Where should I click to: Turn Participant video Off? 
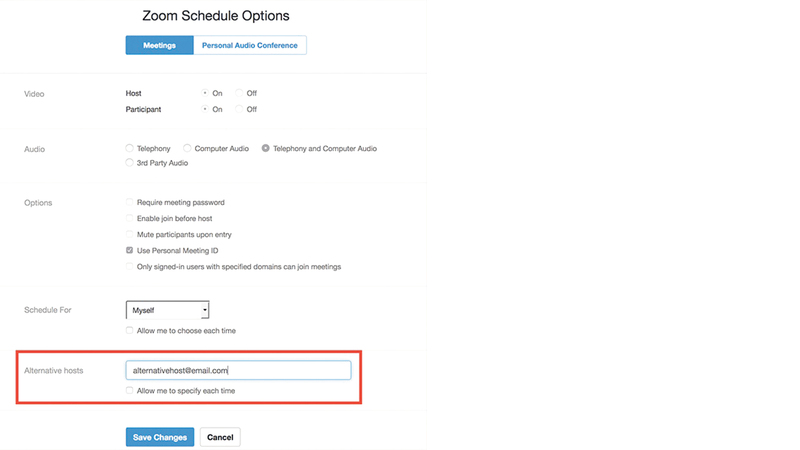pos(239,109)
